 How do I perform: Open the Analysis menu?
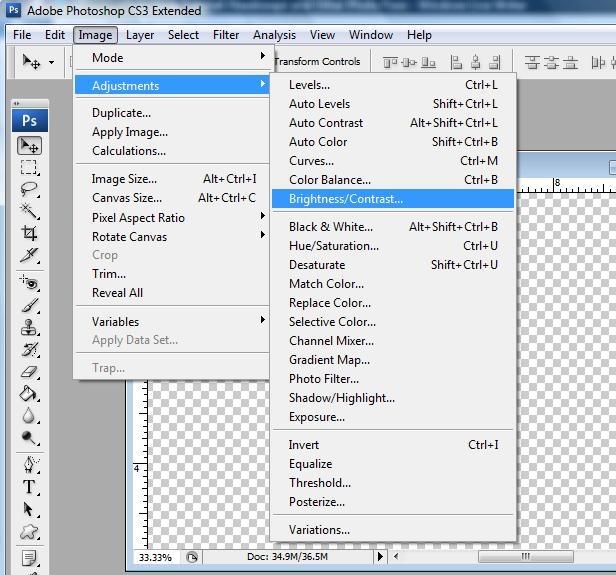(274, 35)
